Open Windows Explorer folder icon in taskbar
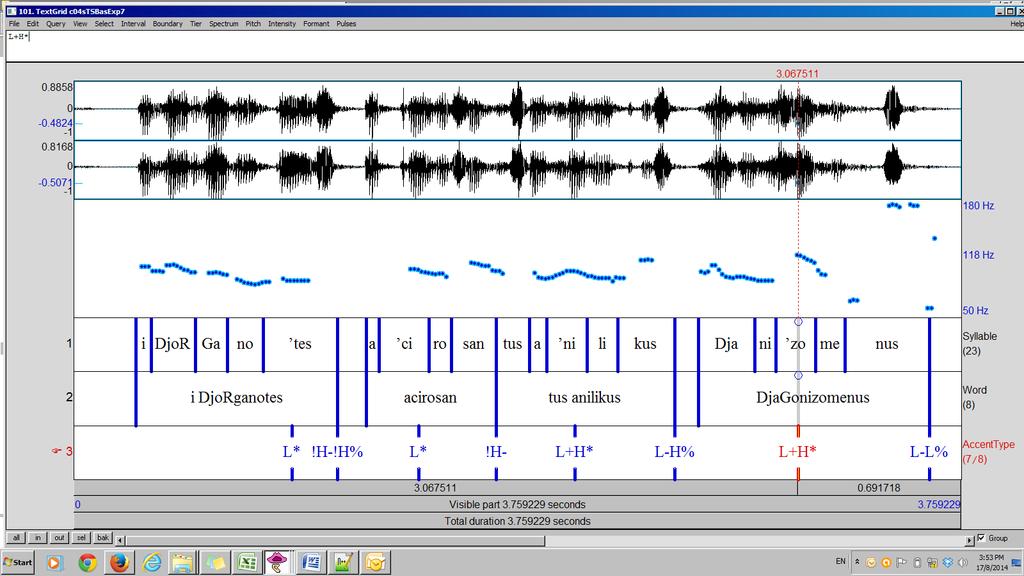The width and height of the screenshot is (1024, 576). click(184, 562)
